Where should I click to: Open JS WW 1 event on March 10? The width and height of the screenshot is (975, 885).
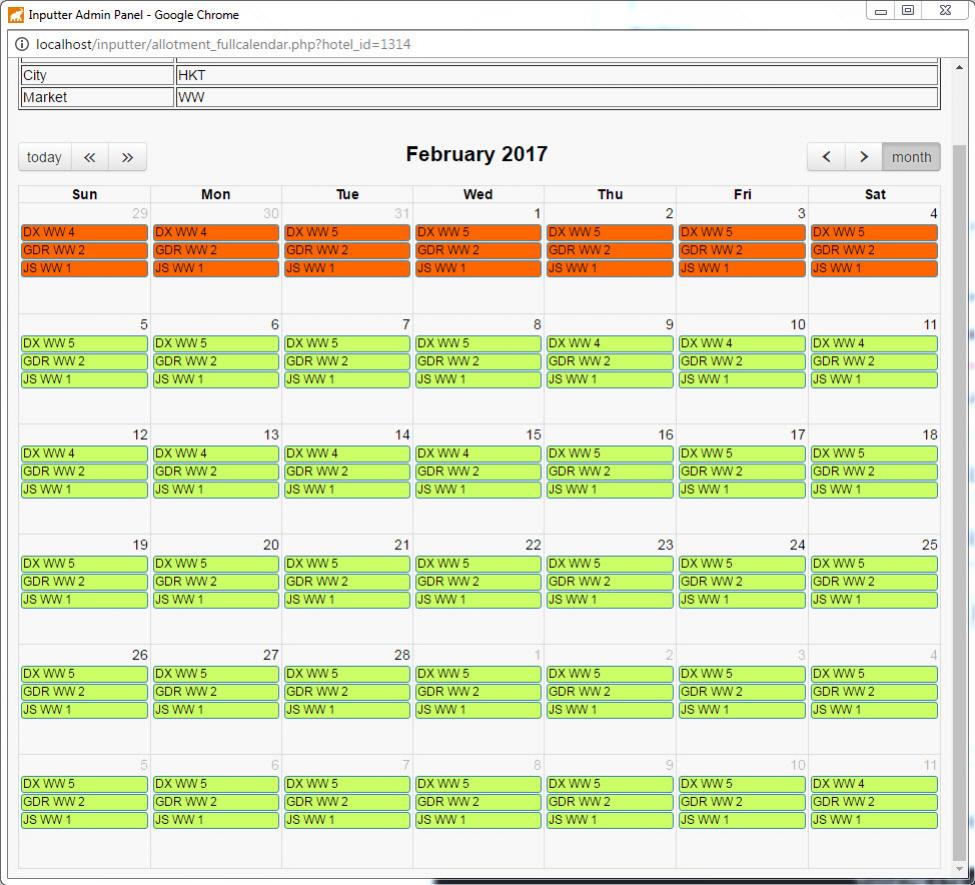pos(742,820)
